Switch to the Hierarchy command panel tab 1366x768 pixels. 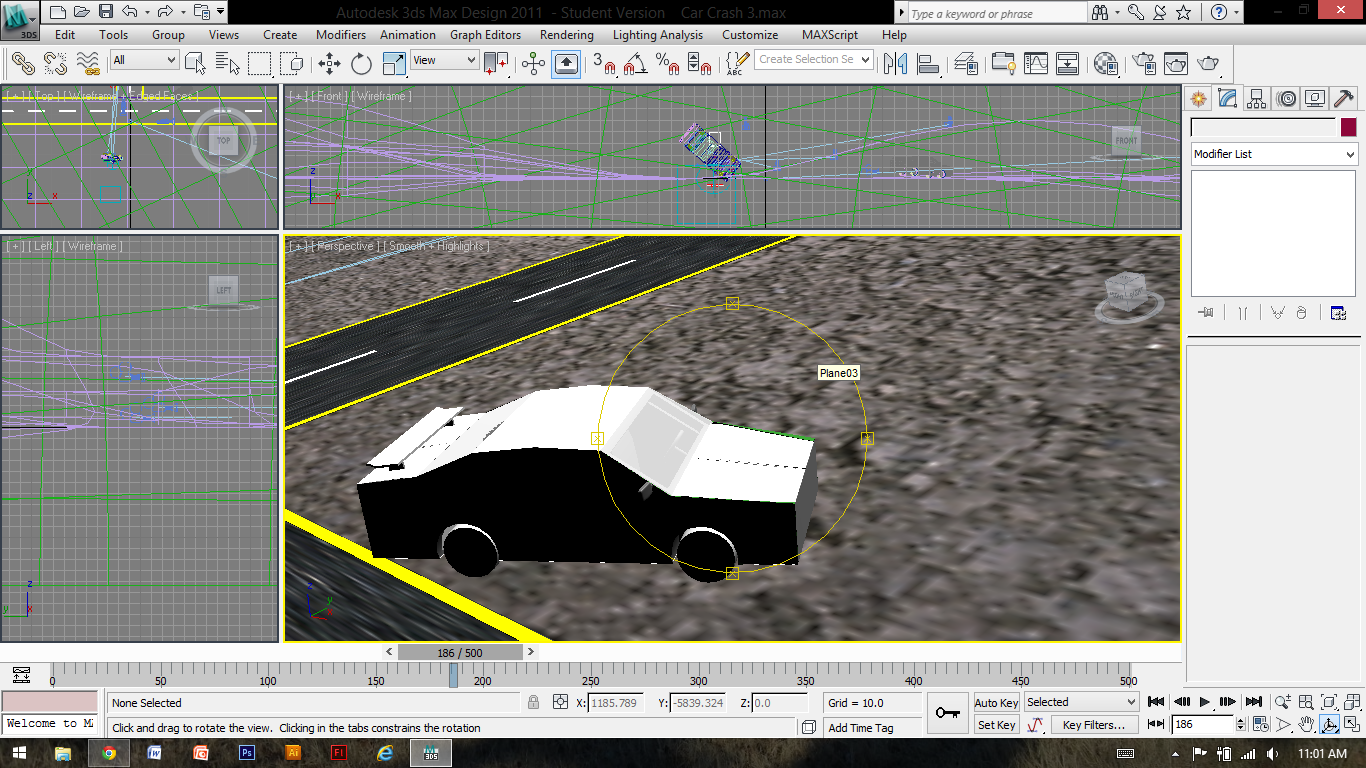point(1257,98)
